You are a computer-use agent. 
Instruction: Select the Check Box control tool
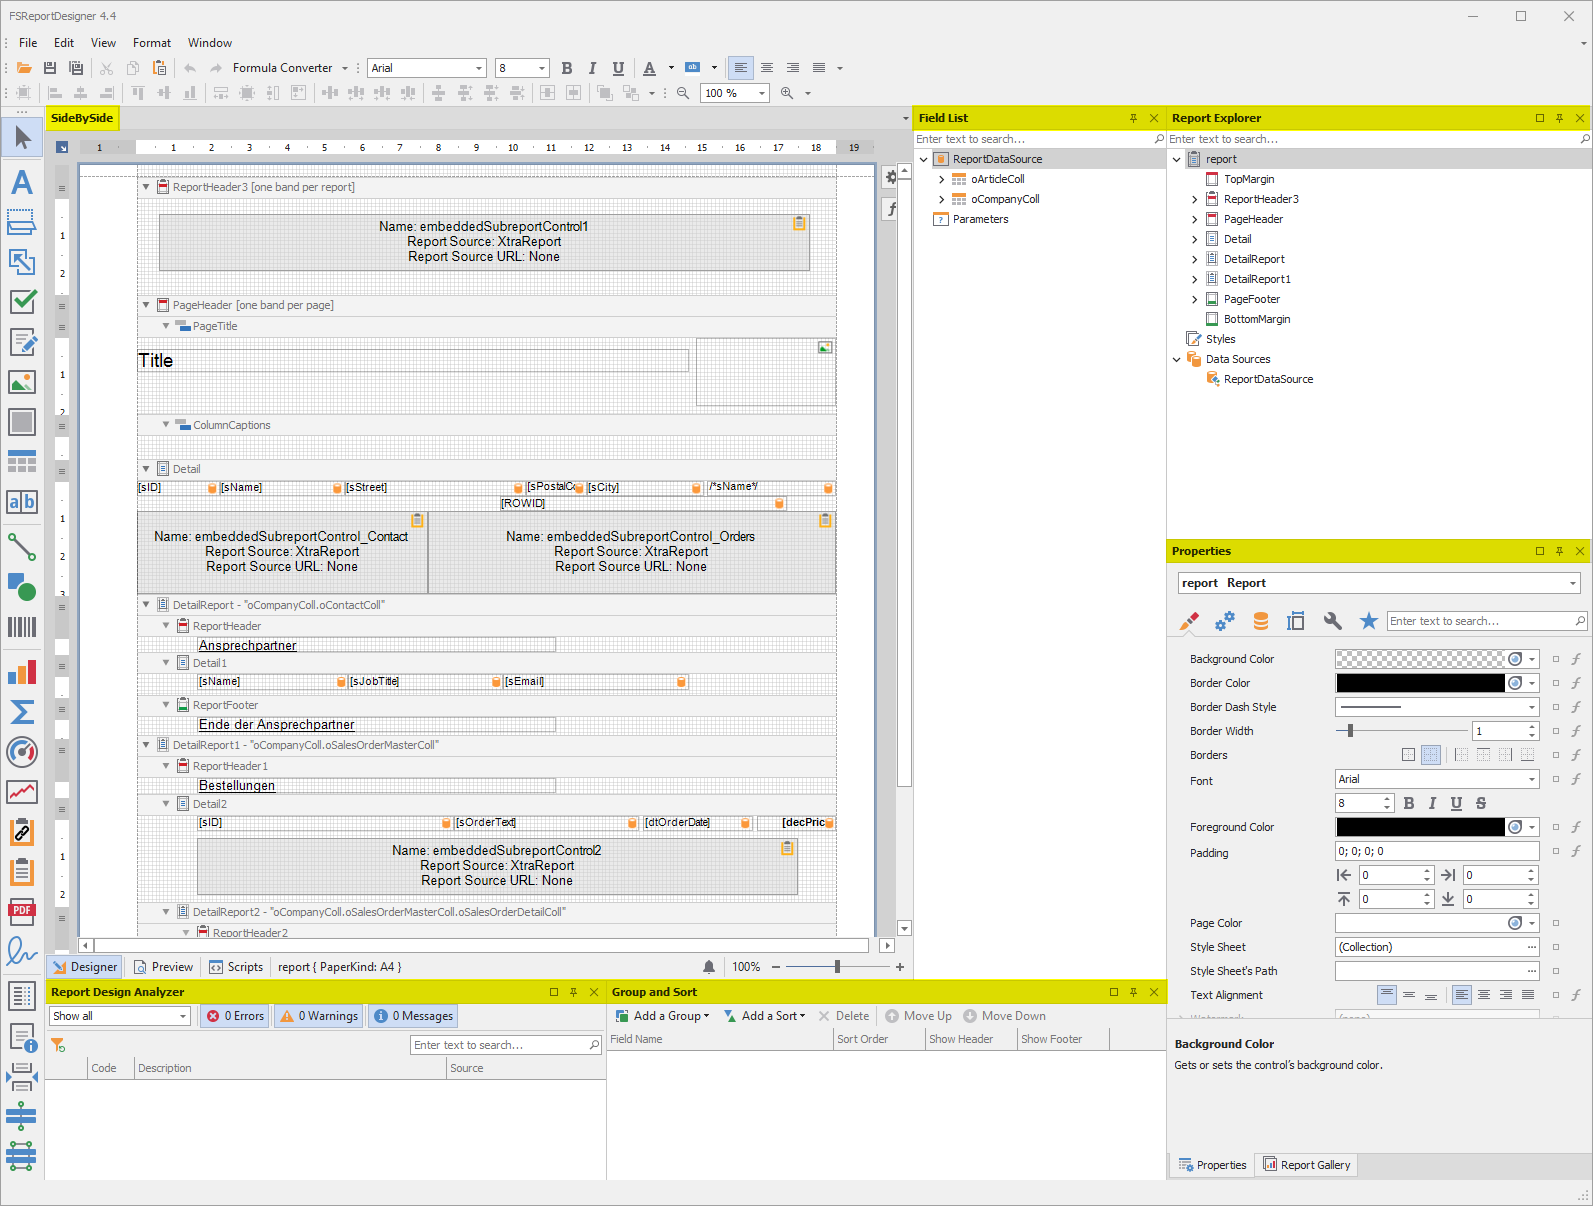[x=22, y=301]
